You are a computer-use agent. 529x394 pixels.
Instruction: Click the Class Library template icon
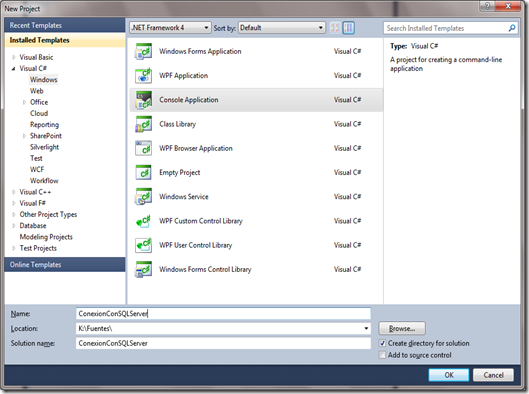click(143, 124)
